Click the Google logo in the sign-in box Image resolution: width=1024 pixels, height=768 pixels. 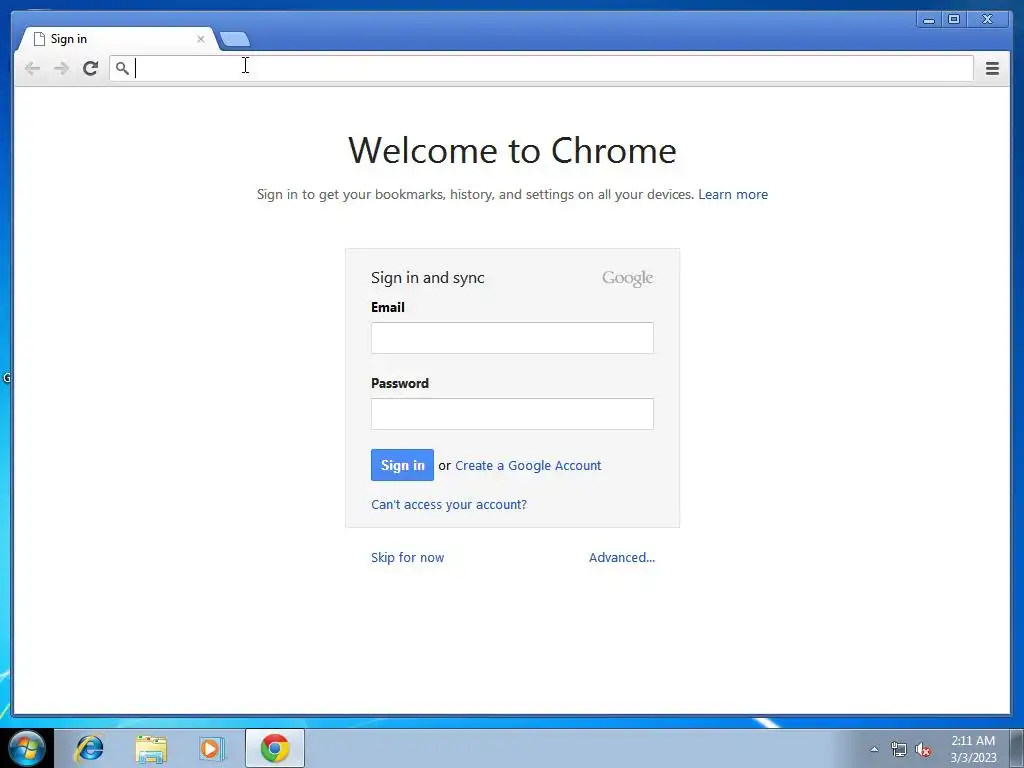628,278
